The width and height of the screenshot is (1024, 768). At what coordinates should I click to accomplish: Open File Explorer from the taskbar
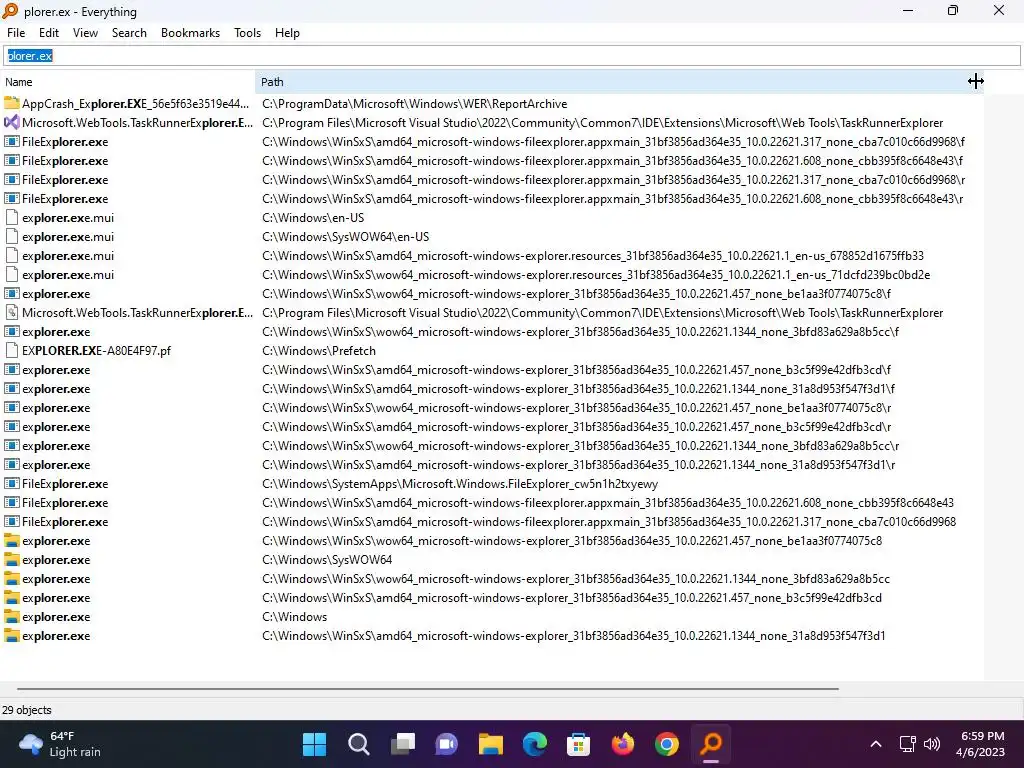coord(490,744)
